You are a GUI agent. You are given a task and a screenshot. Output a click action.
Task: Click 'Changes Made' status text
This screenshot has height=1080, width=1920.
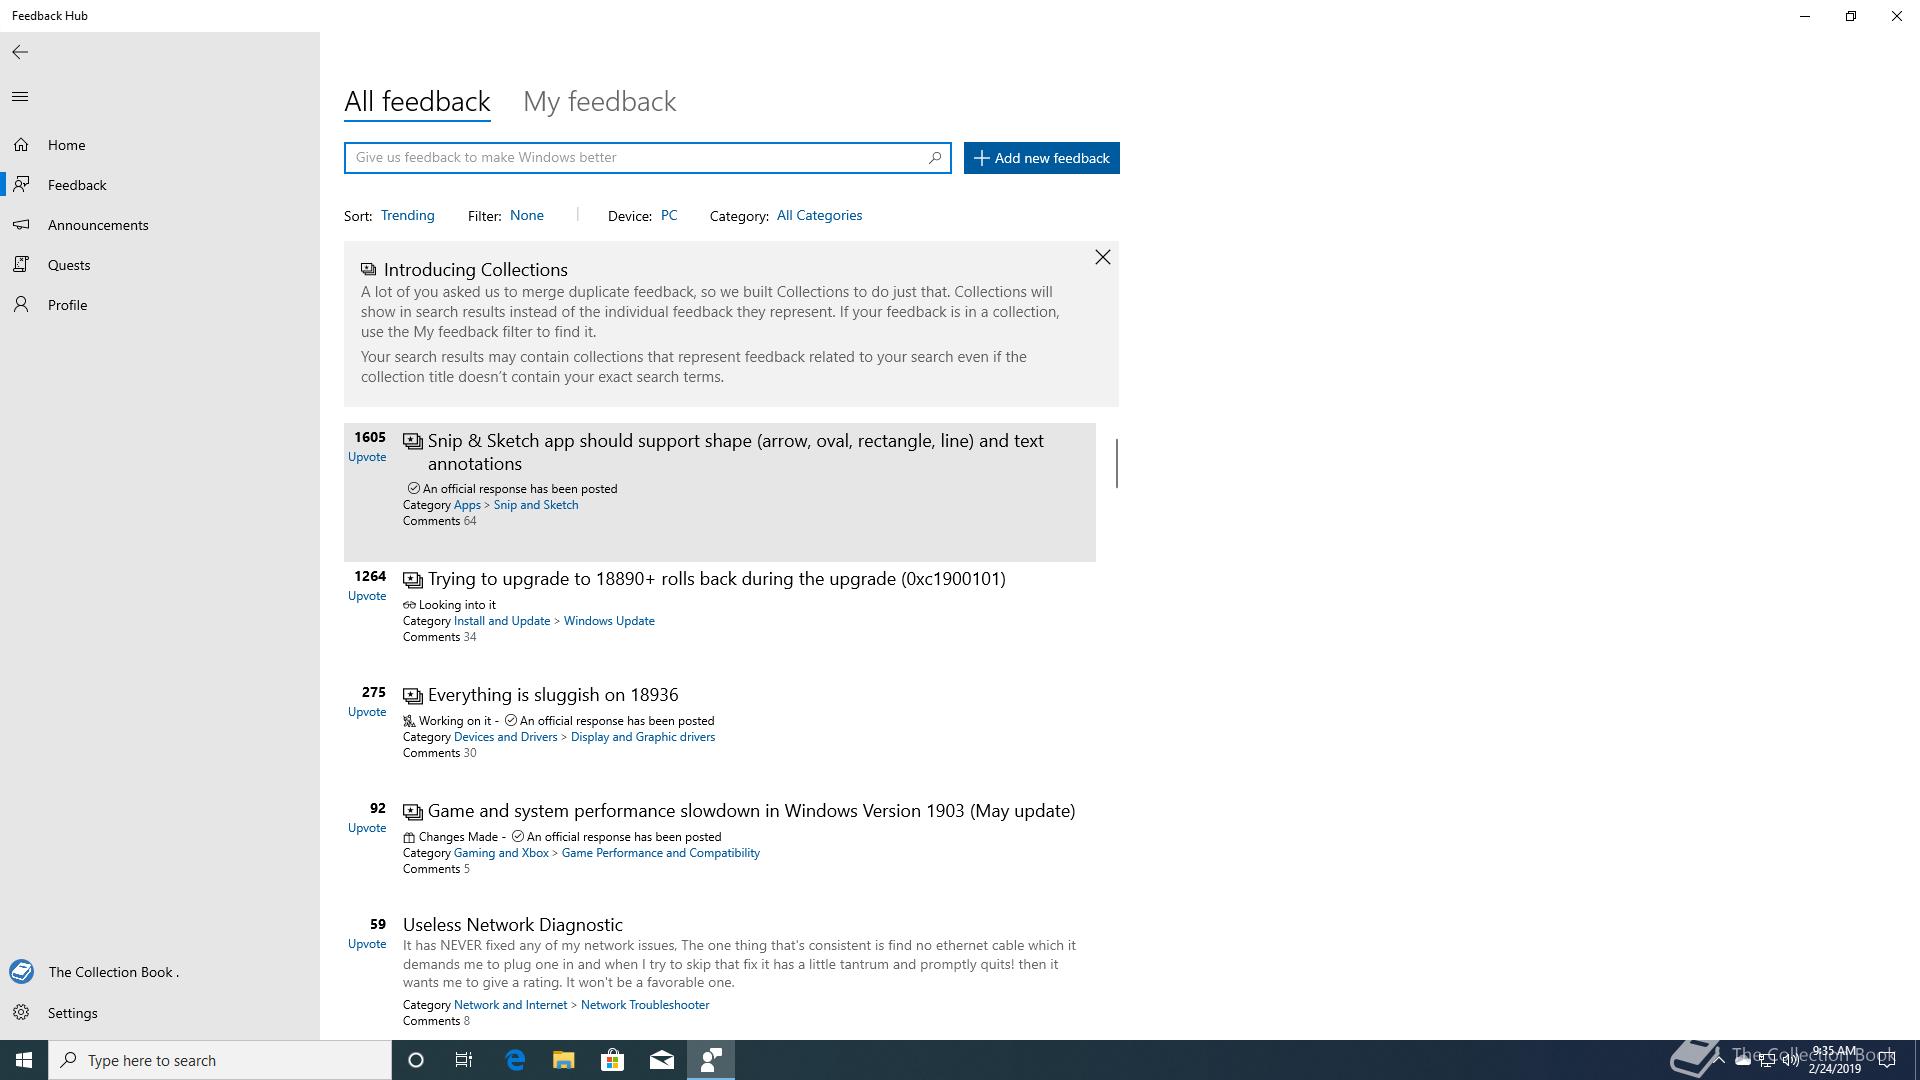(458, 837)
